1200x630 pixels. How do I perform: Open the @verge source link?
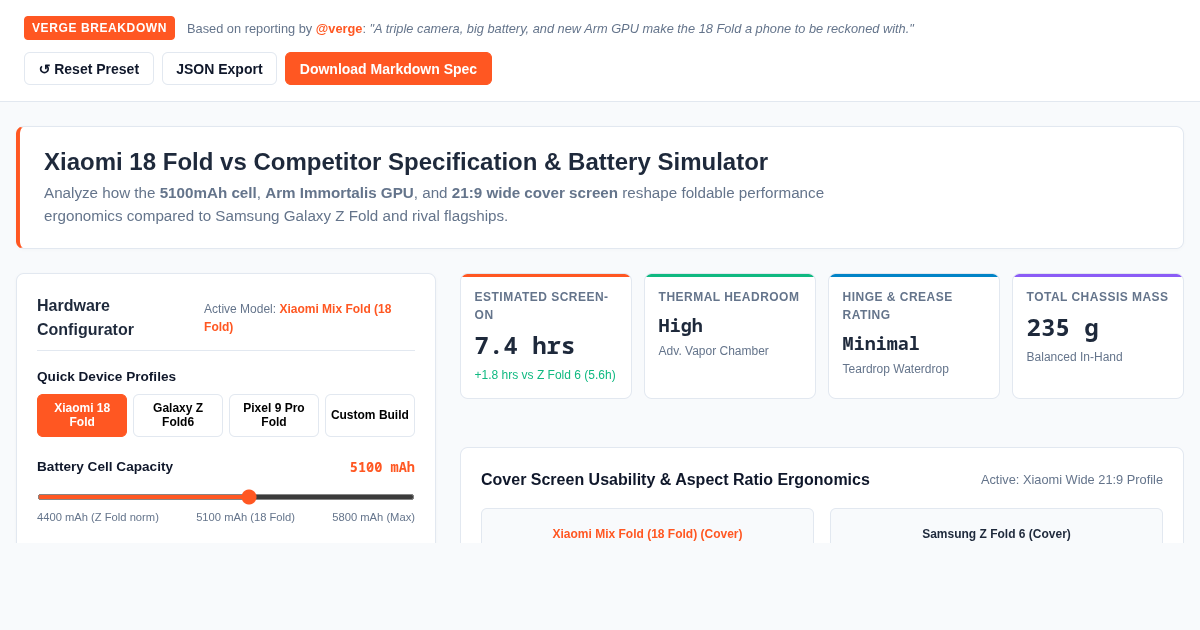(x=339, y=29)
